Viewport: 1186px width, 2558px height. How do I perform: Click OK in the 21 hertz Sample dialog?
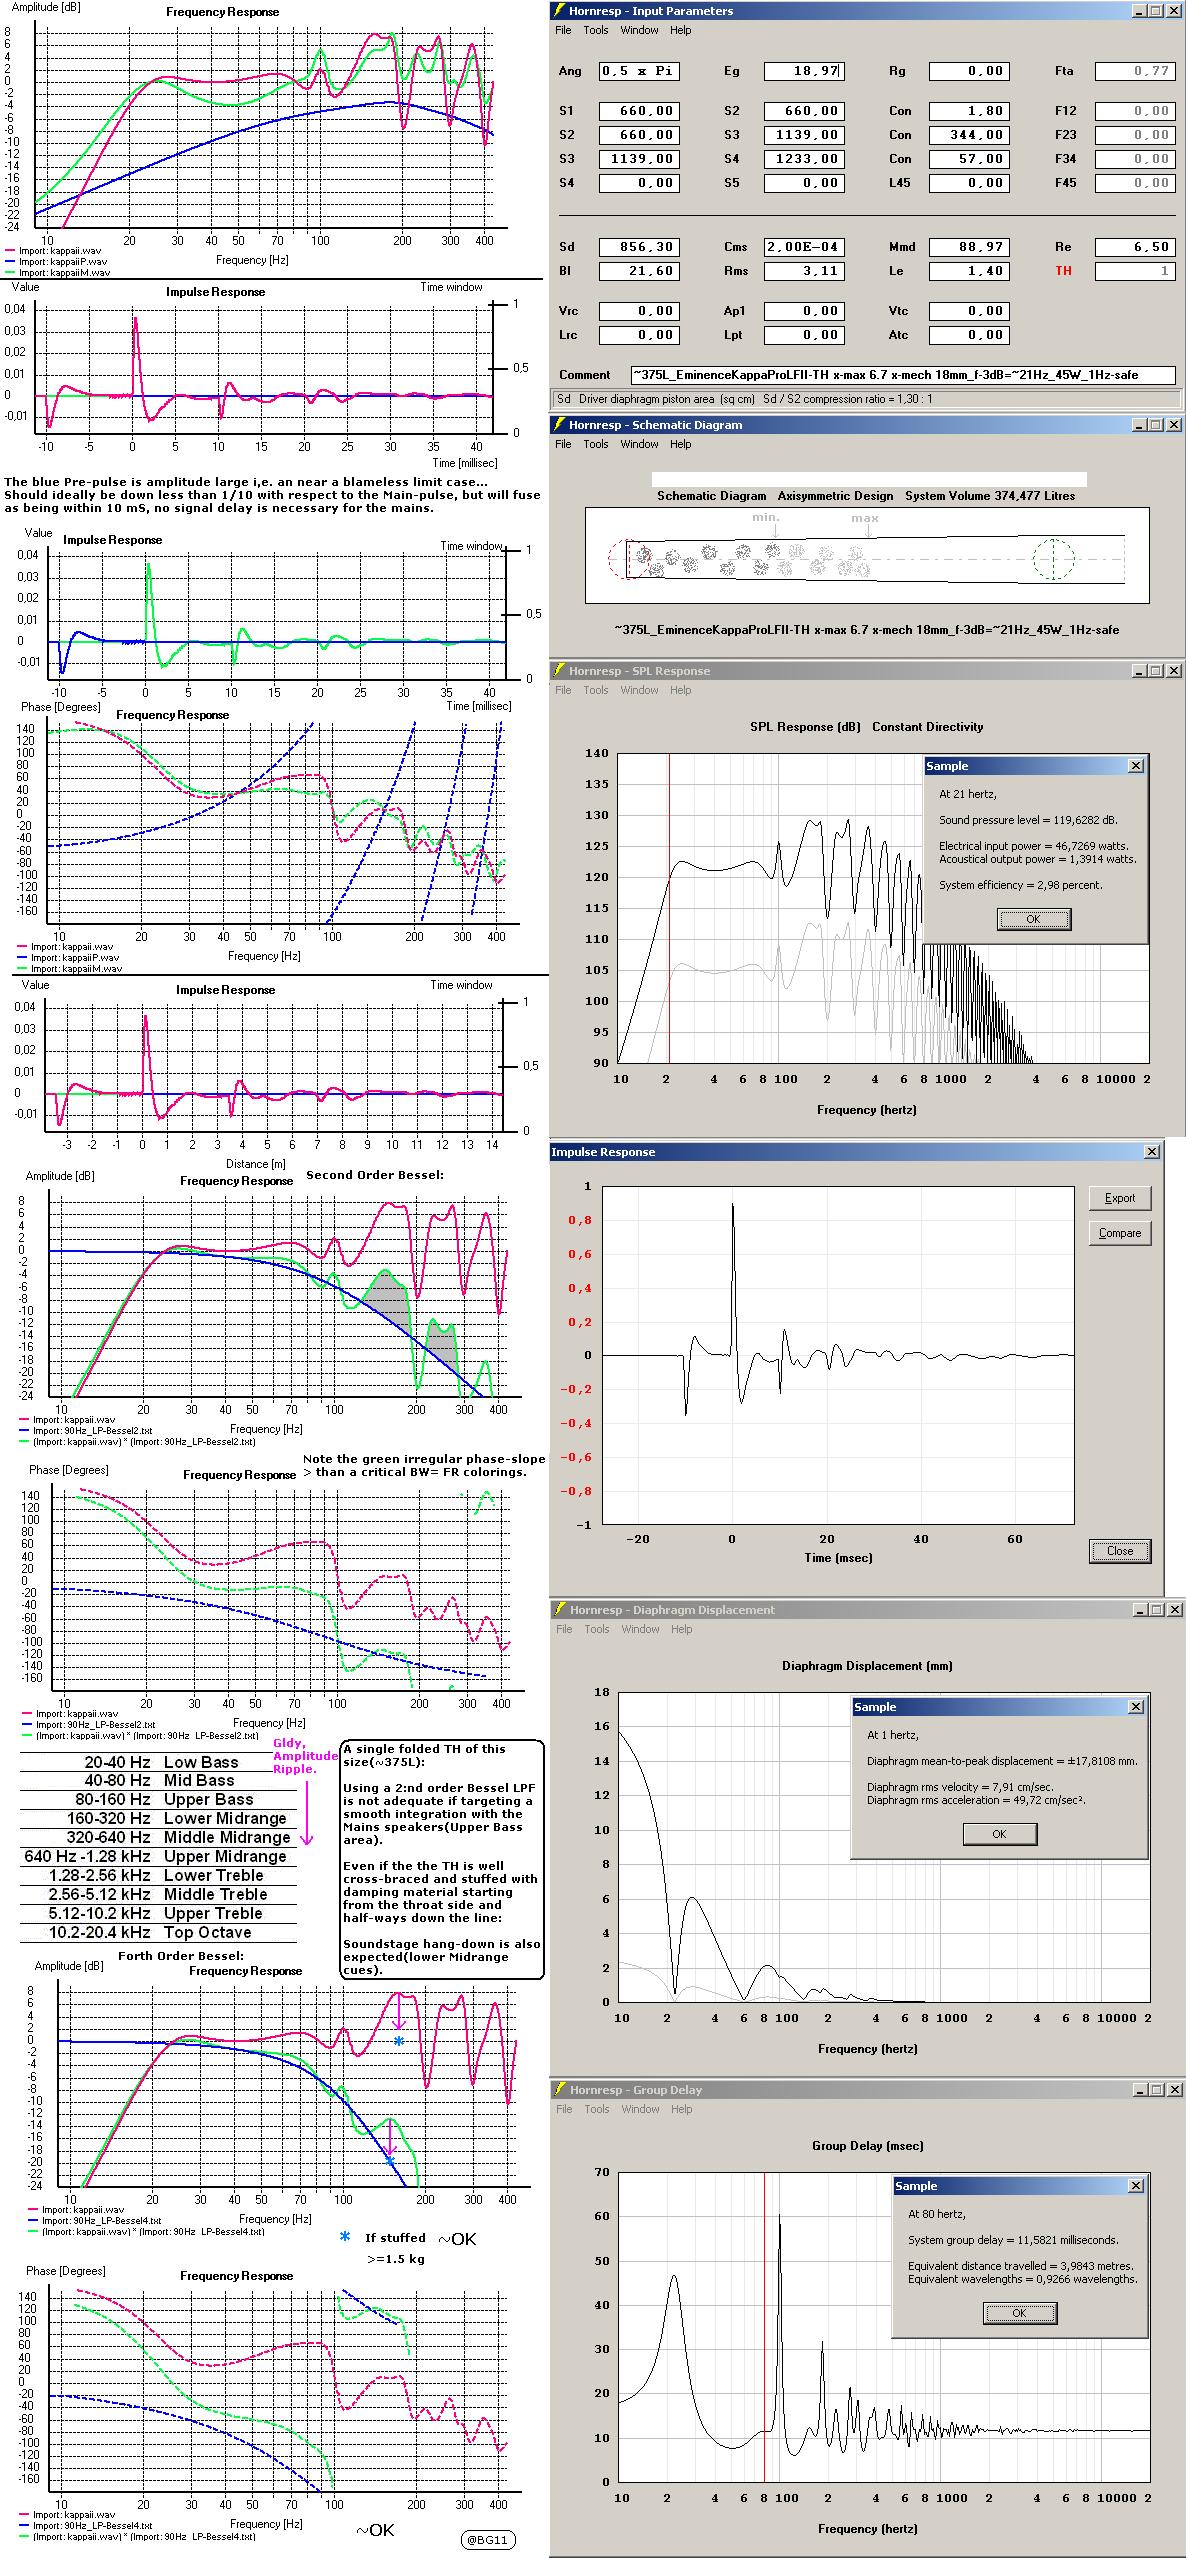click(1034, 919)
